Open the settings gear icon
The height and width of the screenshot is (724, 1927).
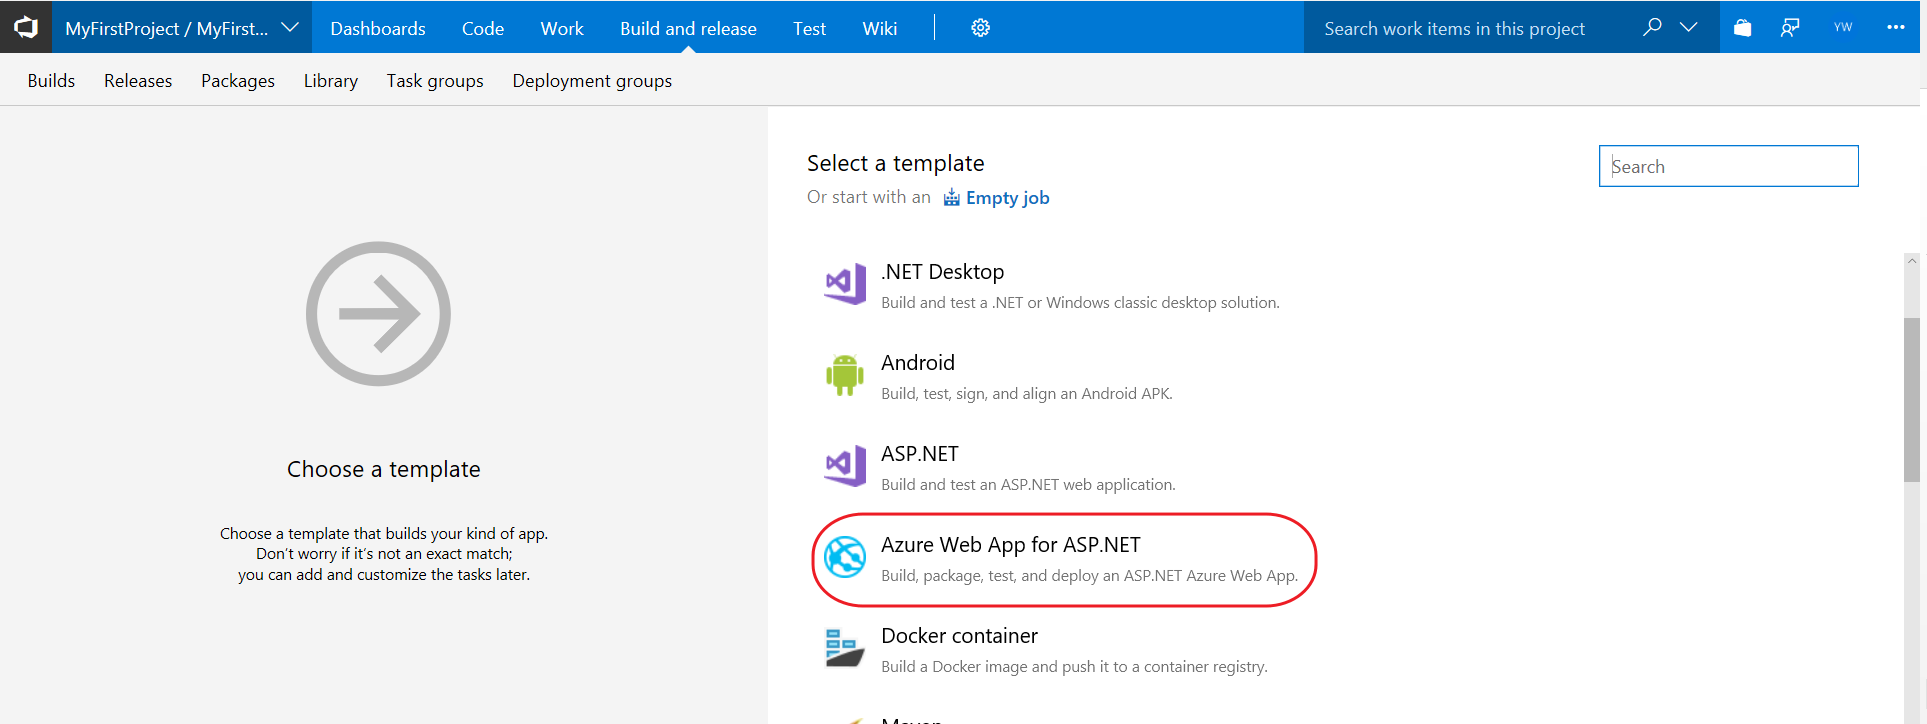980,28
